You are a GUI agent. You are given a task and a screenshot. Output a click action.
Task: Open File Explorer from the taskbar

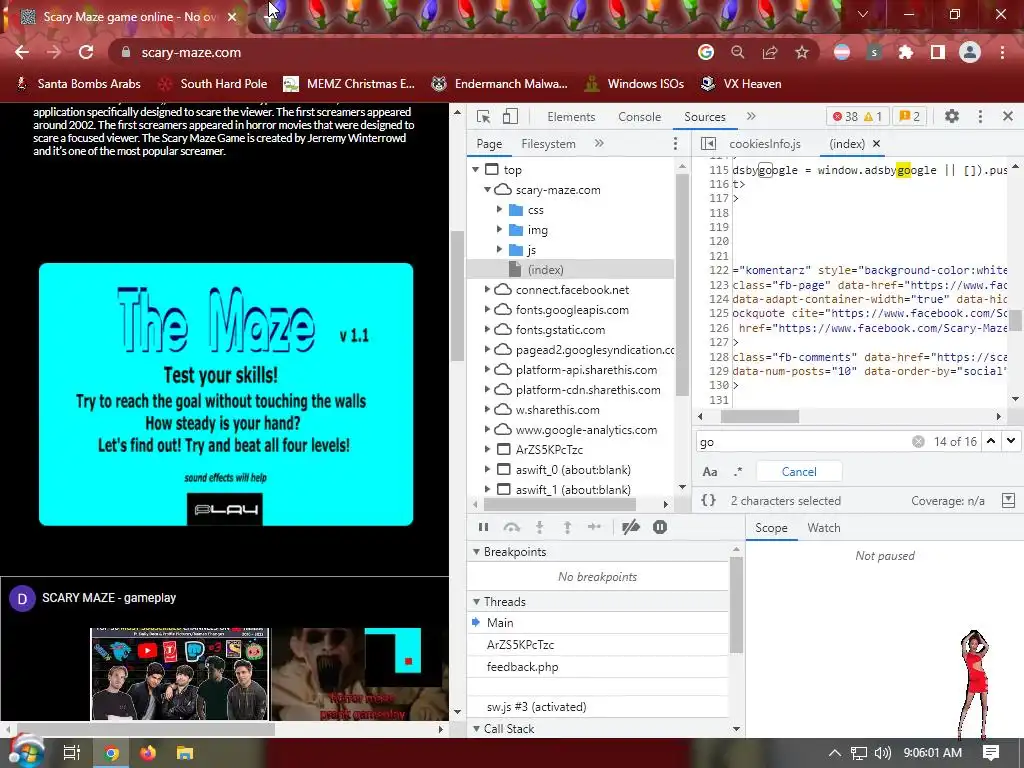click(x=185, y=753)
